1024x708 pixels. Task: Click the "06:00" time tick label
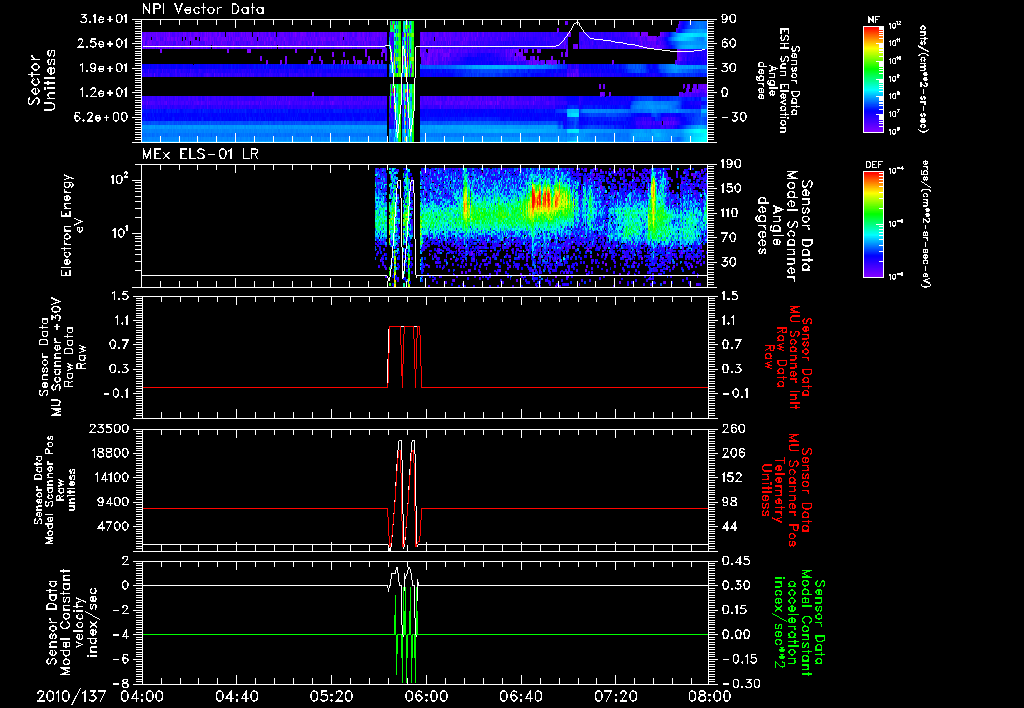coord(426,696)
